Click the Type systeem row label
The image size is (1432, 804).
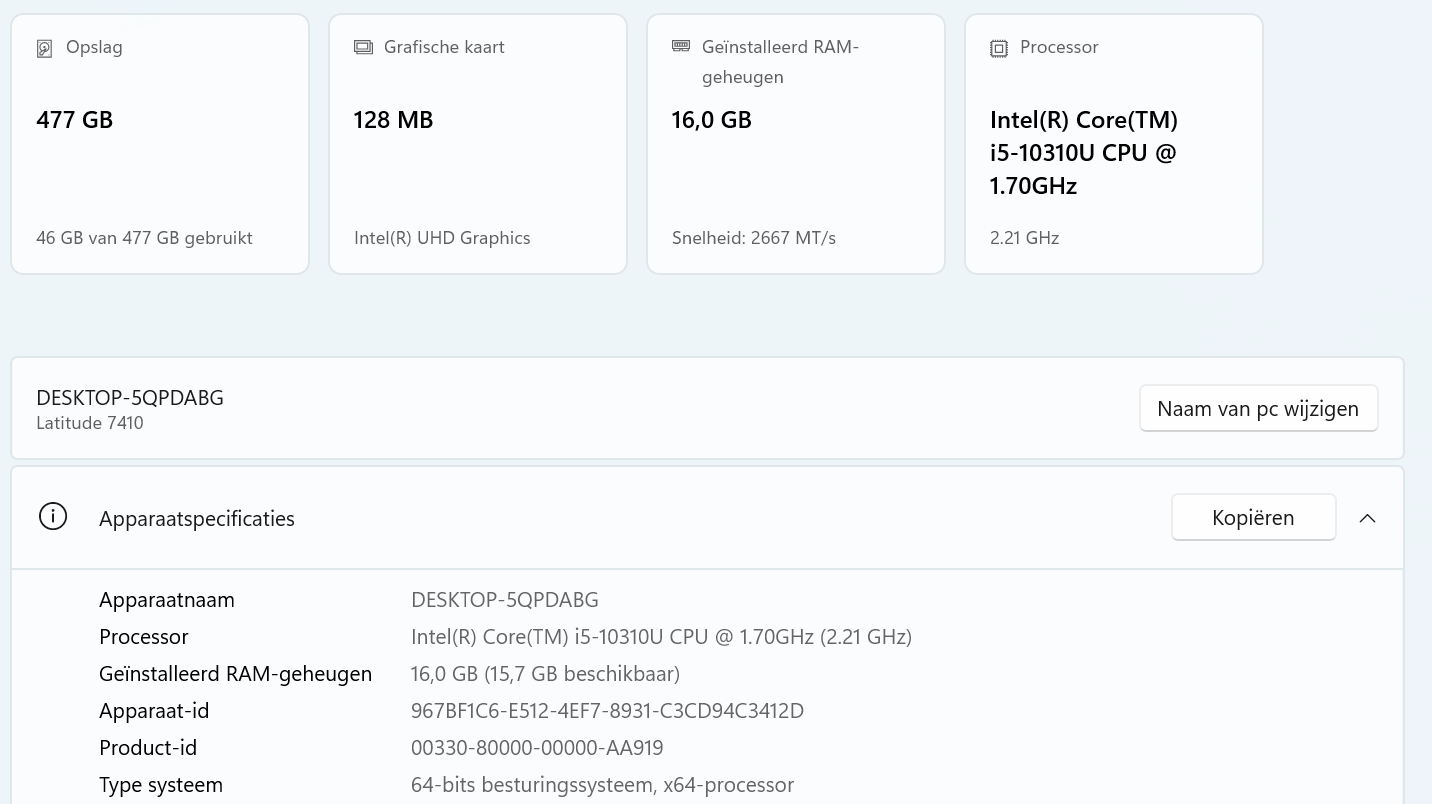tap(161, 785)
